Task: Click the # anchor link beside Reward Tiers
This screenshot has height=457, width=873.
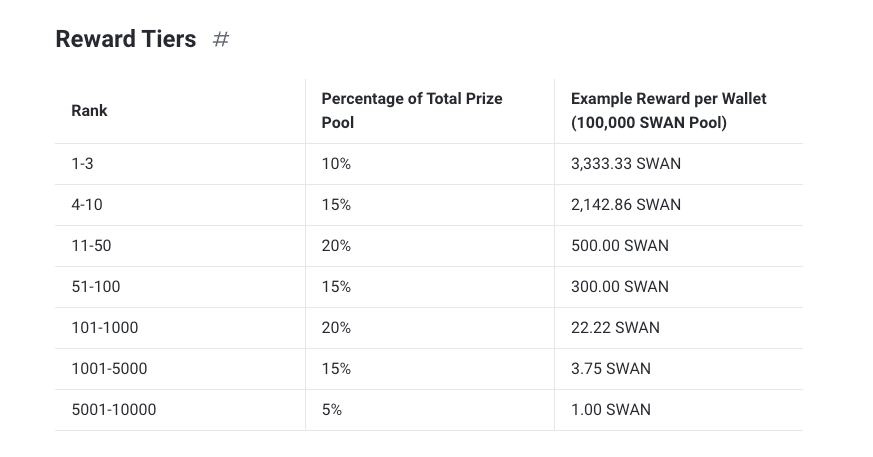Action: [221, 40]
